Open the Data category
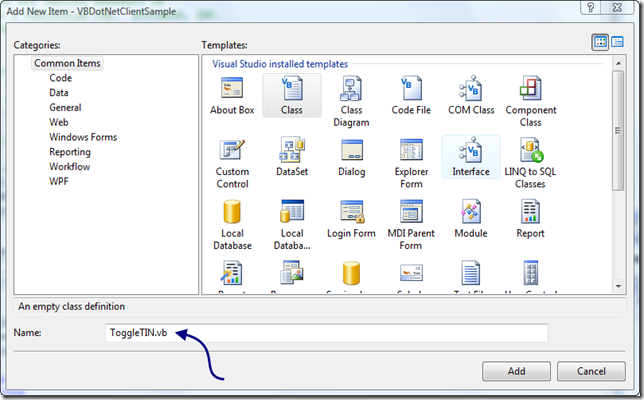 click(x=59, y=93)
